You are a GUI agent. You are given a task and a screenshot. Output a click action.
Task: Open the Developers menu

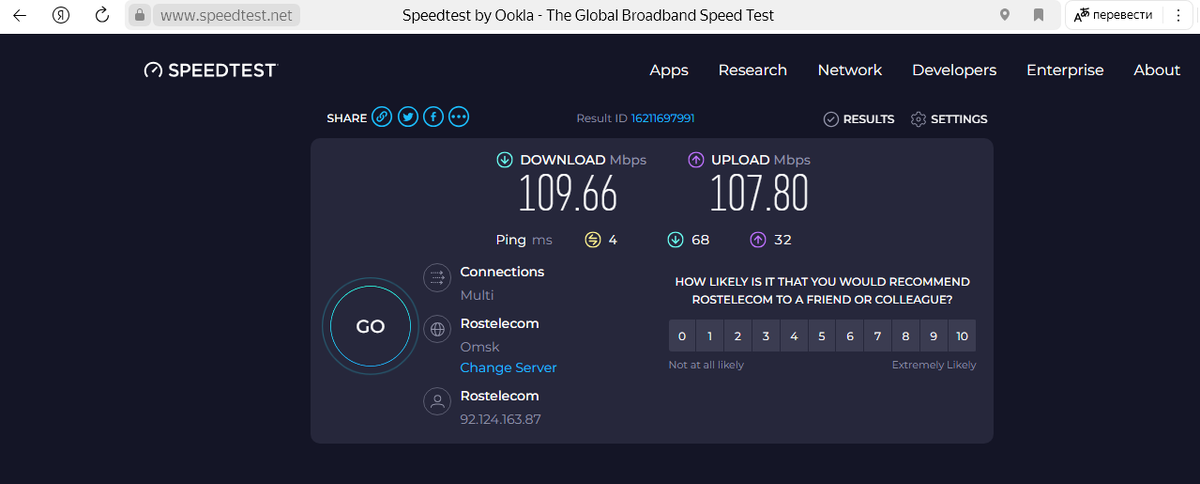coord(954,70)
